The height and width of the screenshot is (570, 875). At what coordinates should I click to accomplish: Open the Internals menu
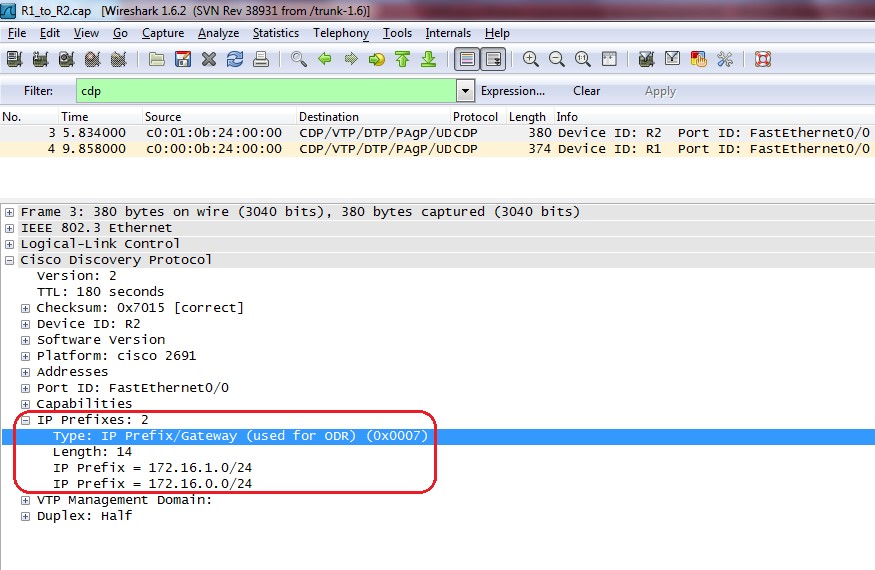click(x=448, y=33)
